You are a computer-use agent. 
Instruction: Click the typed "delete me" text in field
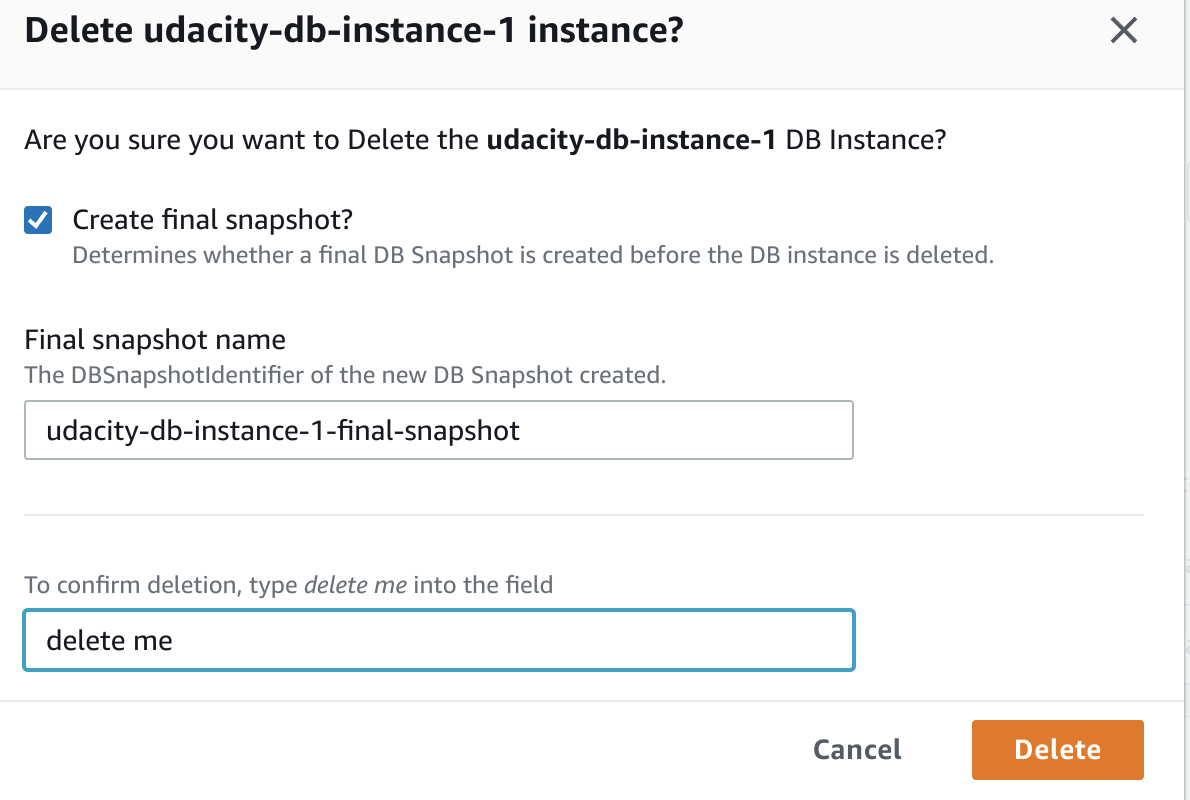(110, 640)
